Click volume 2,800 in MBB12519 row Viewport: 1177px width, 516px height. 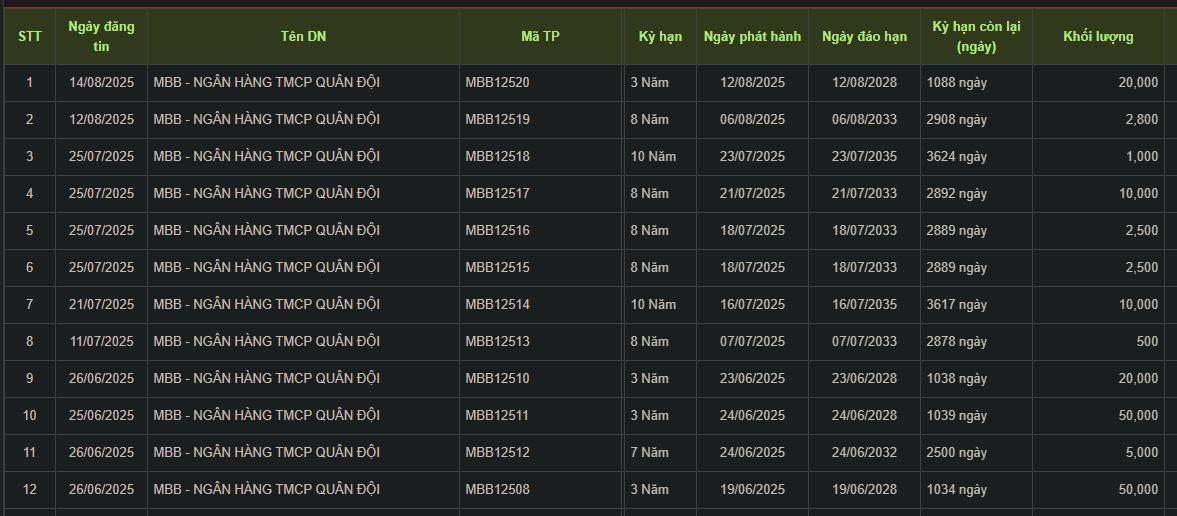1142,119
